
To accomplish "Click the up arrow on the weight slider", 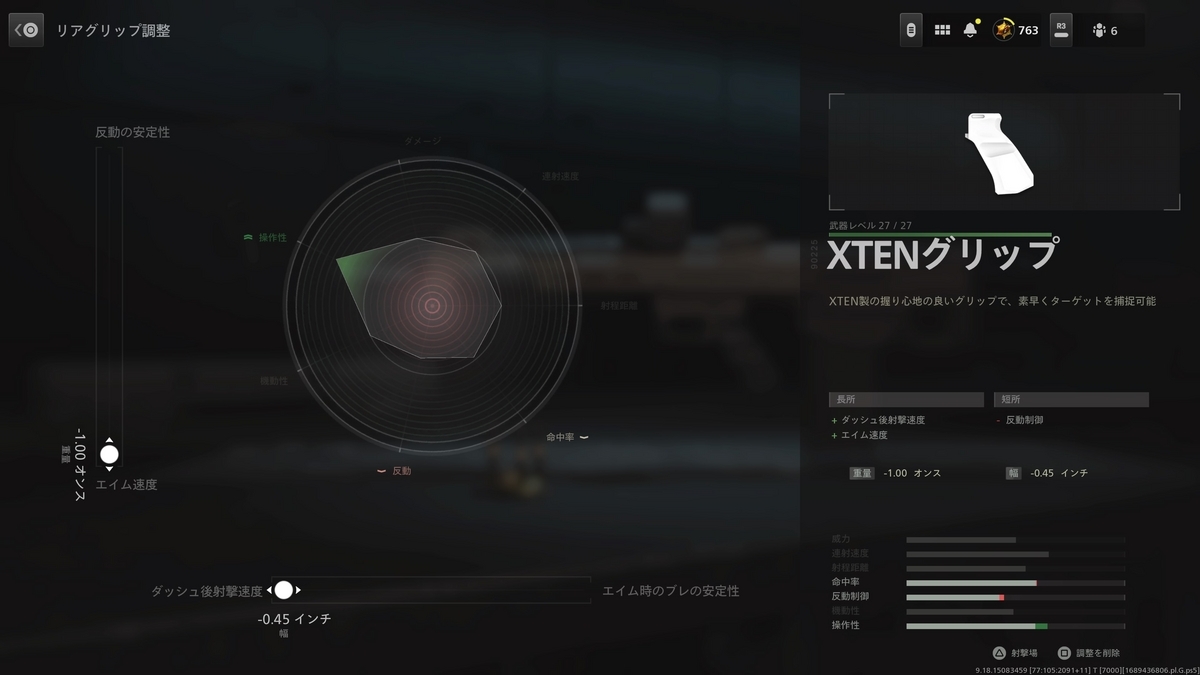I will (x=109, y=440).
